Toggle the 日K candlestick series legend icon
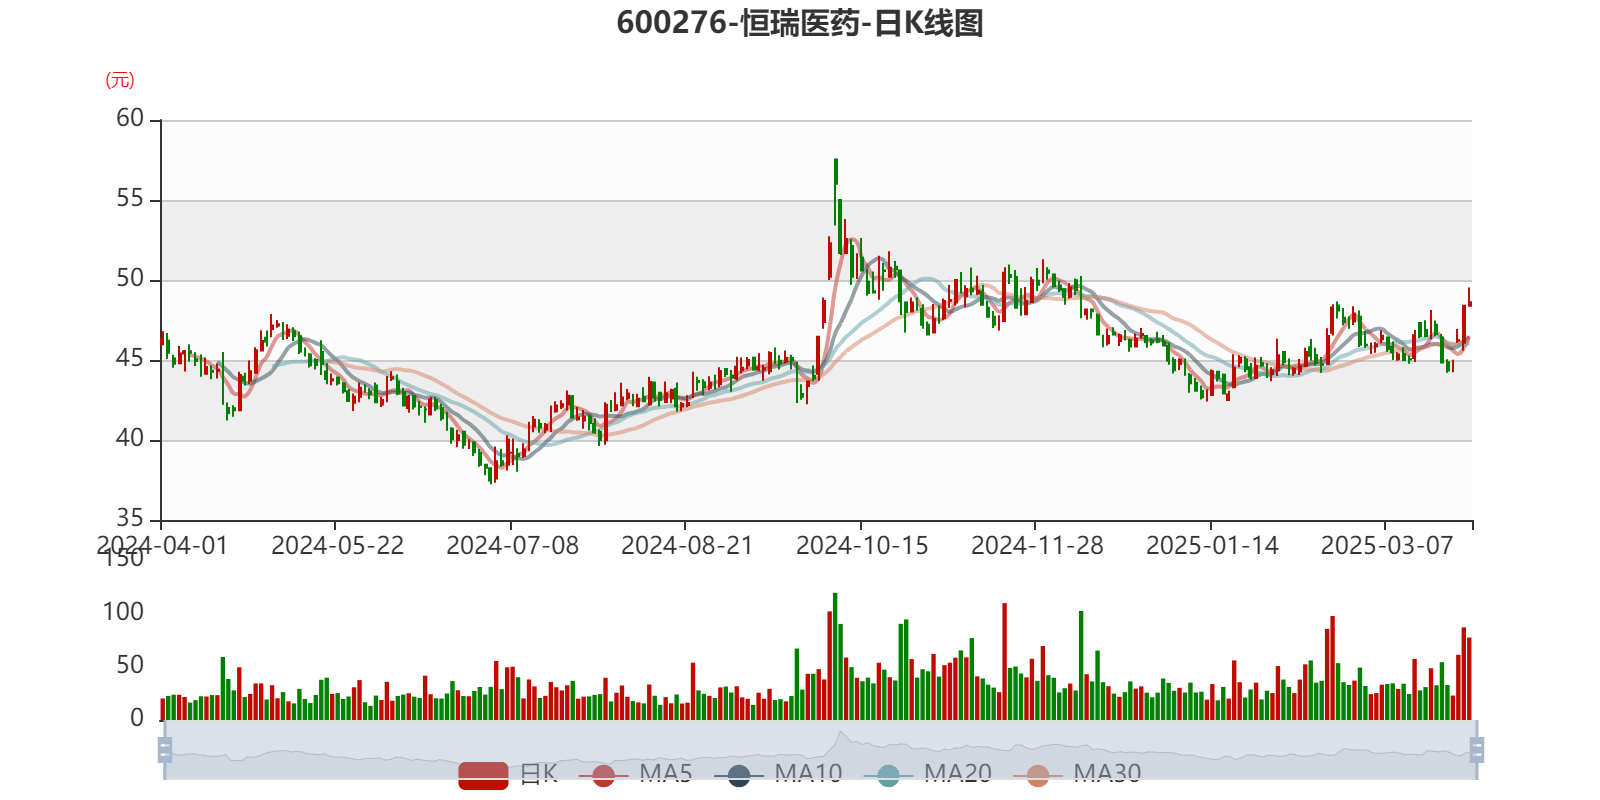 click(483, 775)
